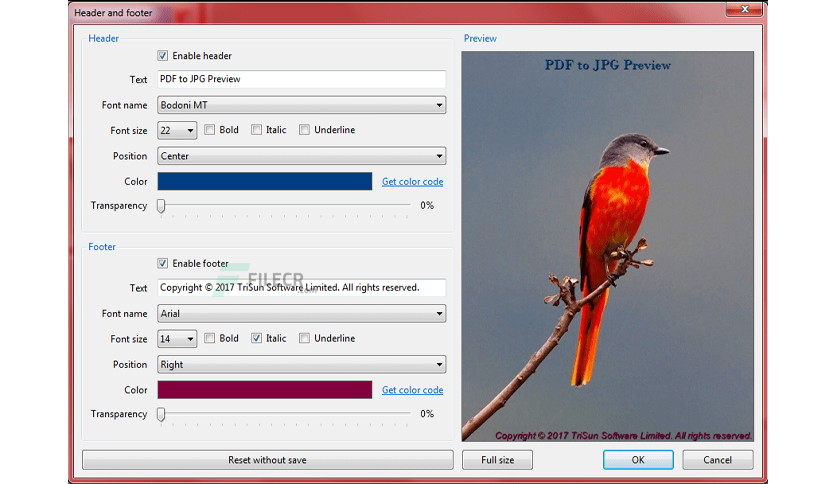Toggle the Enable footer checkbox
Viewport: 836px width, 484px height.
(163, 263)
